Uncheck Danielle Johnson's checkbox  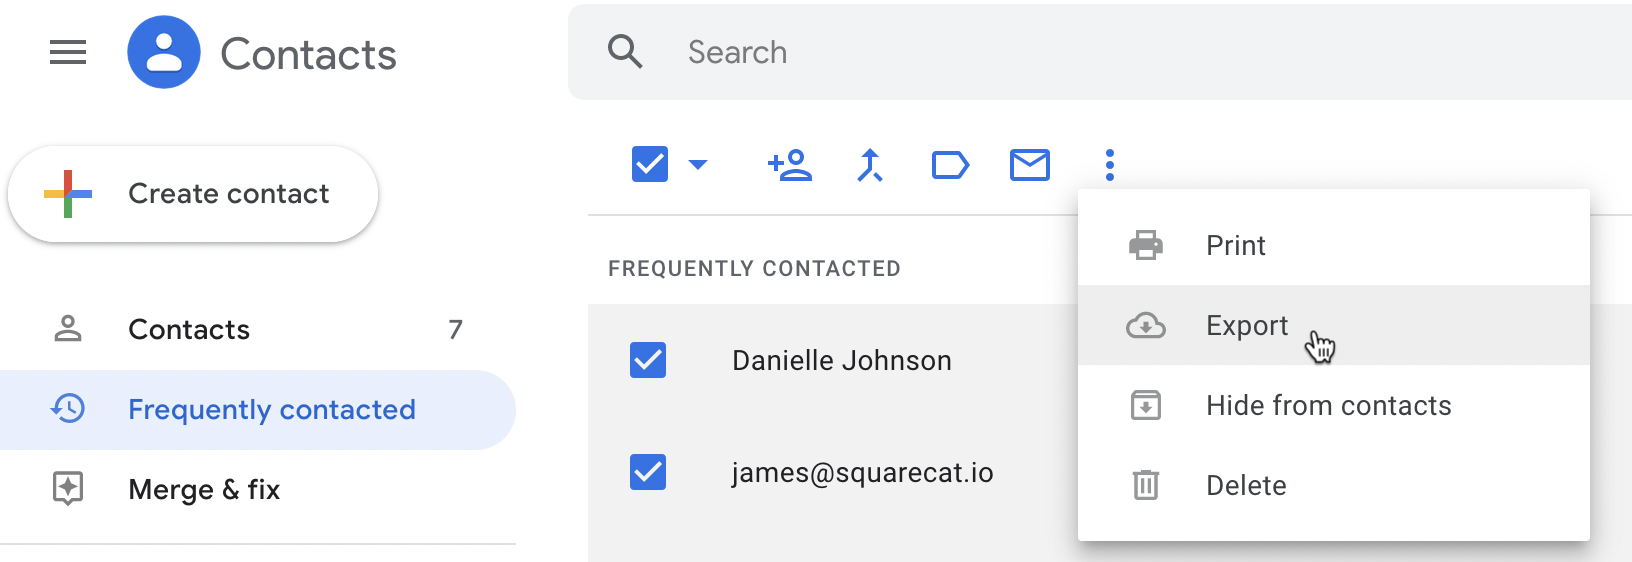pyautogui.click(x=648, y=360)
